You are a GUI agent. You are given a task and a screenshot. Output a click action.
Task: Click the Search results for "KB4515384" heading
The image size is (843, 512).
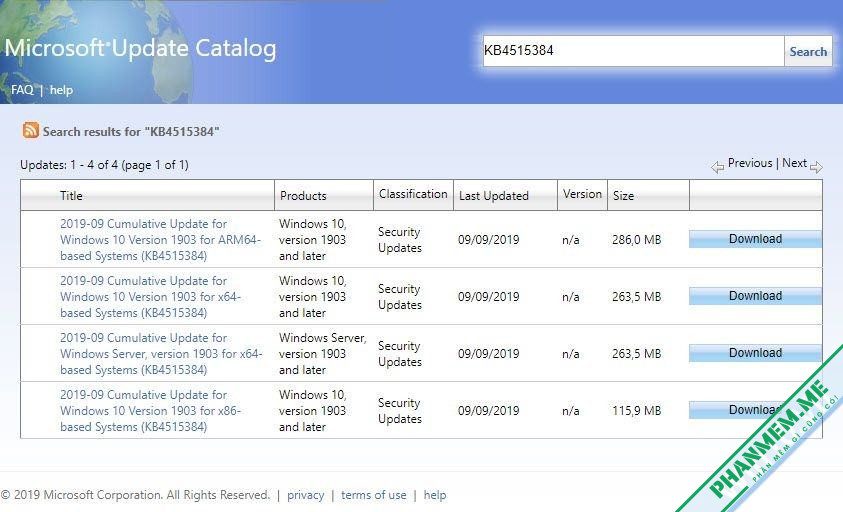131,132
